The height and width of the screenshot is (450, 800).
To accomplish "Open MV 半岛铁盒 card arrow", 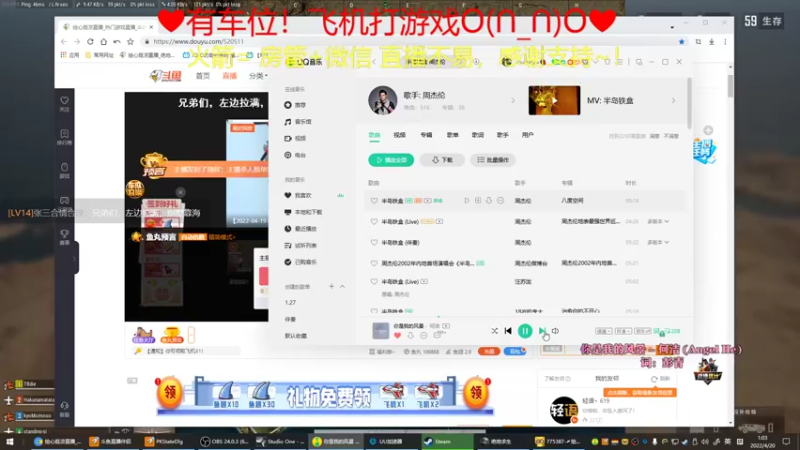I will tap(673, 101).
